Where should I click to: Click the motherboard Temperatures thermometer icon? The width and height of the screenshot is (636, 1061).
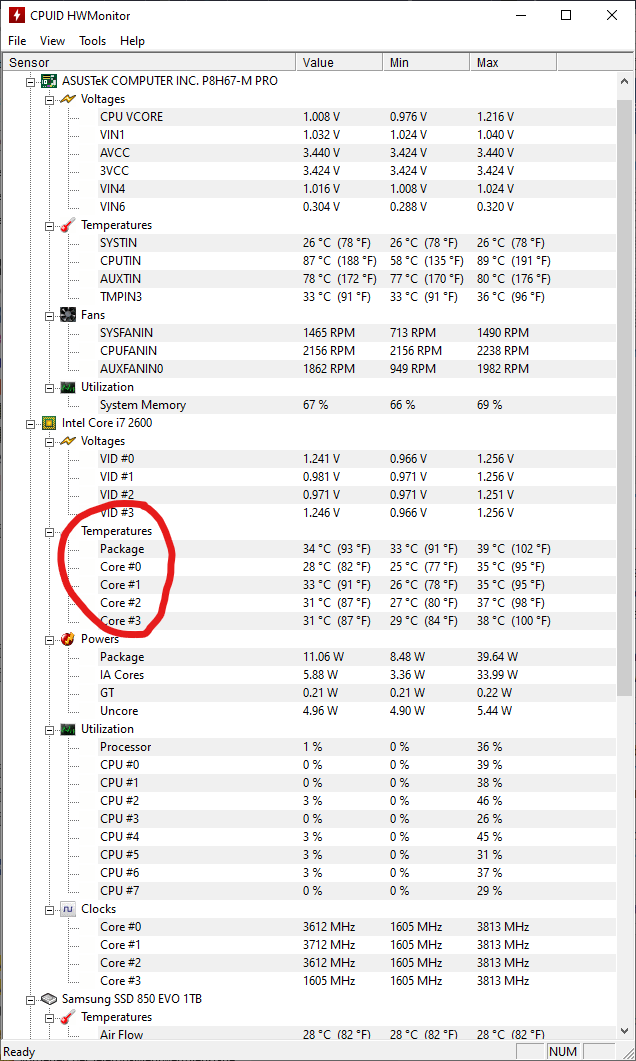[x=68, y=225]
